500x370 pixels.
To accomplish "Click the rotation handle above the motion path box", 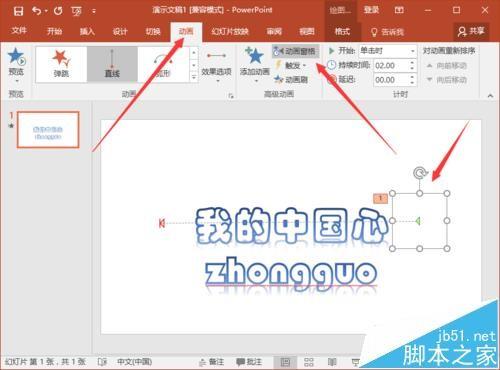I will [420, 173].
